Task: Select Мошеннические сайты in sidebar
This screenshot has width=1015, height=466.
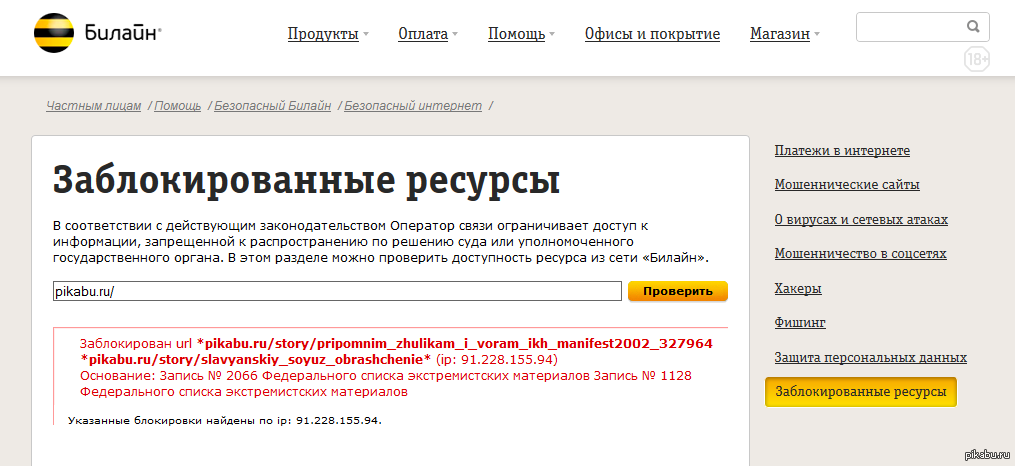Action: (847, 184)
